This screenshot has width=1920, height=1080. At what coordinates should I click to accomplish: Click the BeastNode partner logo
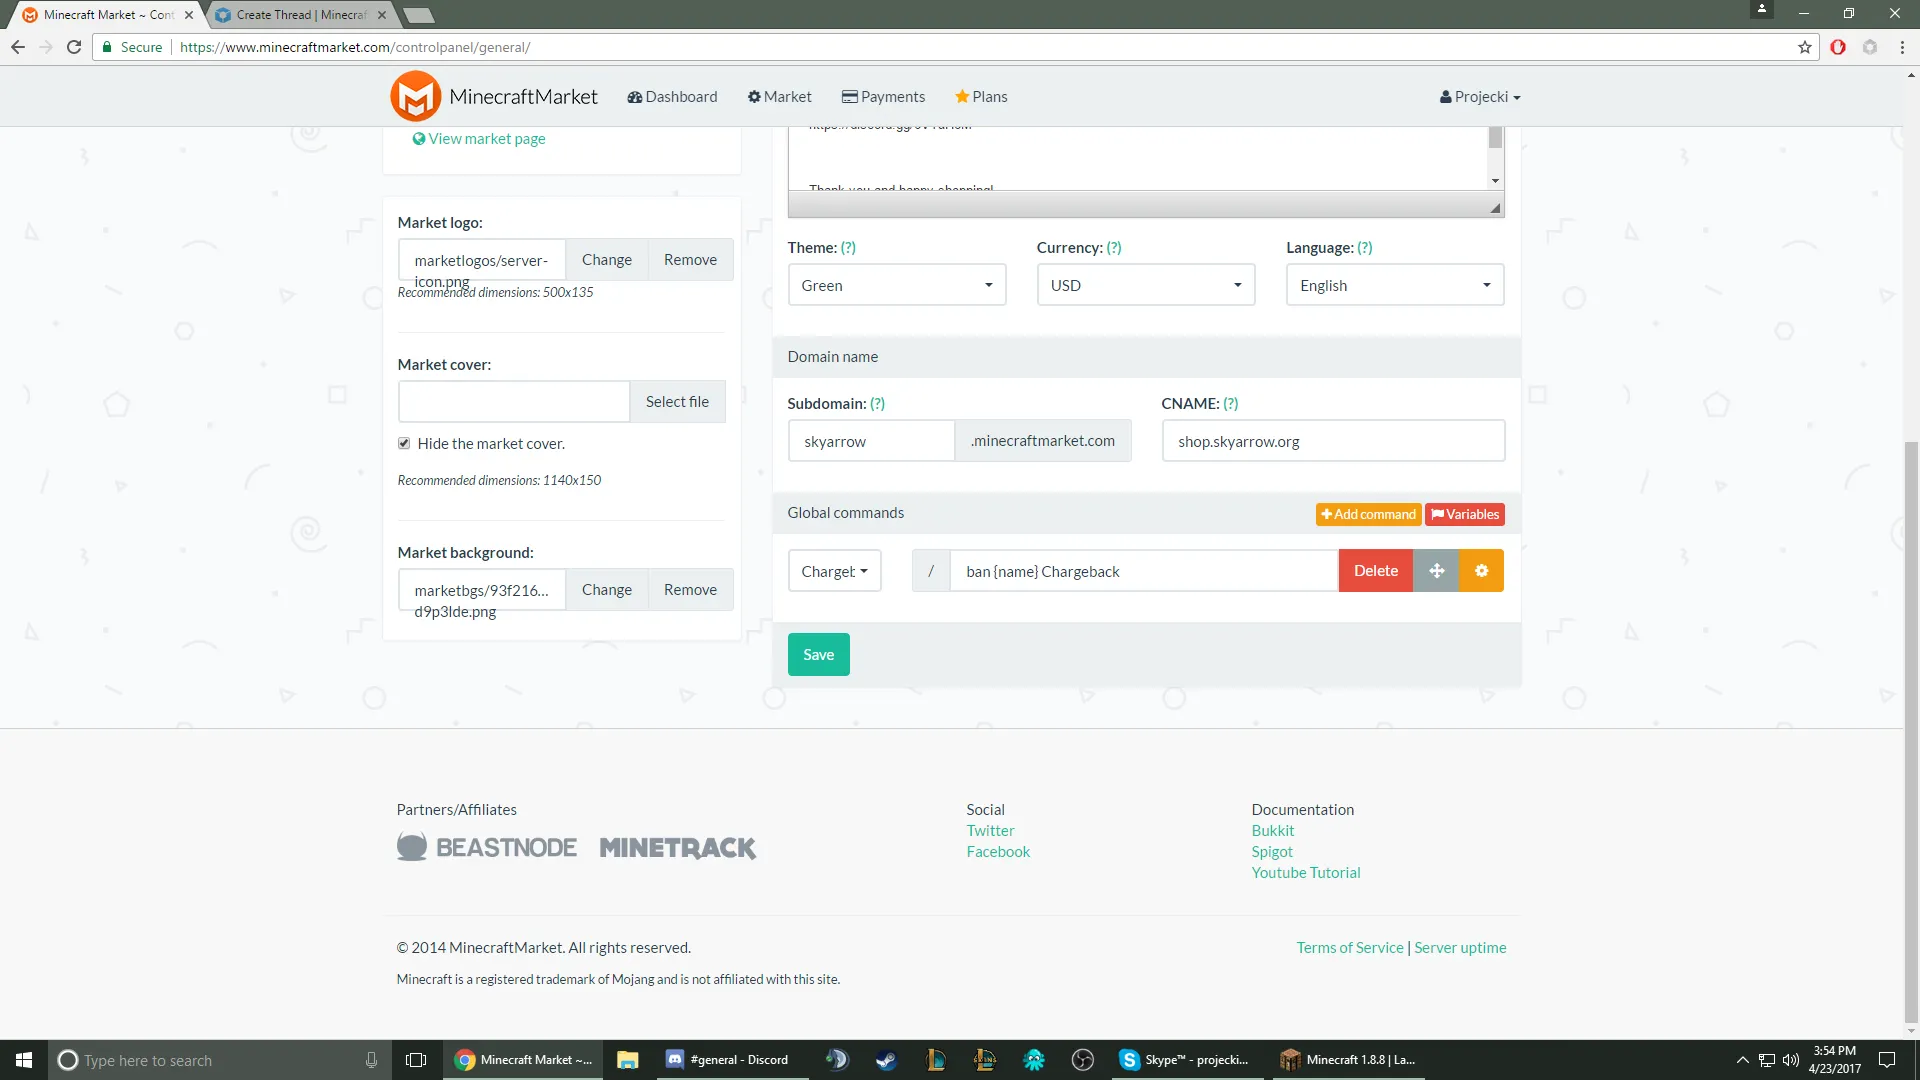click(x=487, y=847)
